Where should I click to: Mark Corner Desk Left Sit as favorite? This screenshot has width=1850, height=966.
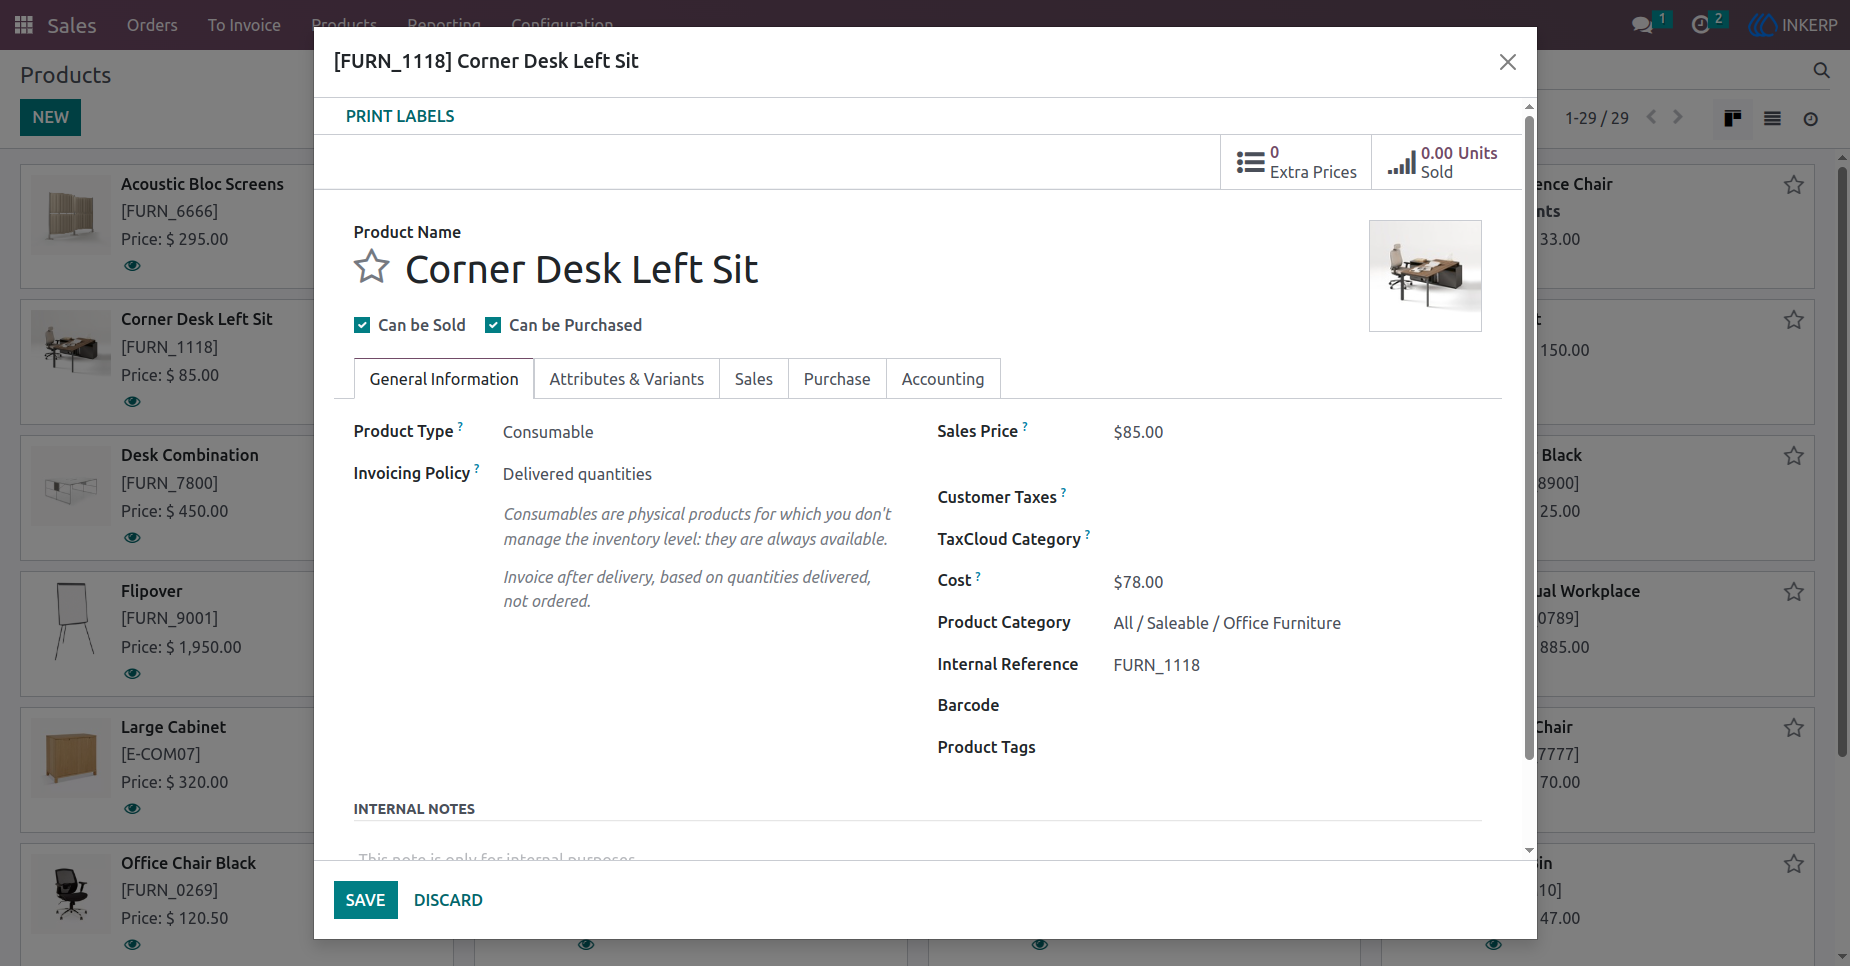pyautogui.click(x=372, y=267)
